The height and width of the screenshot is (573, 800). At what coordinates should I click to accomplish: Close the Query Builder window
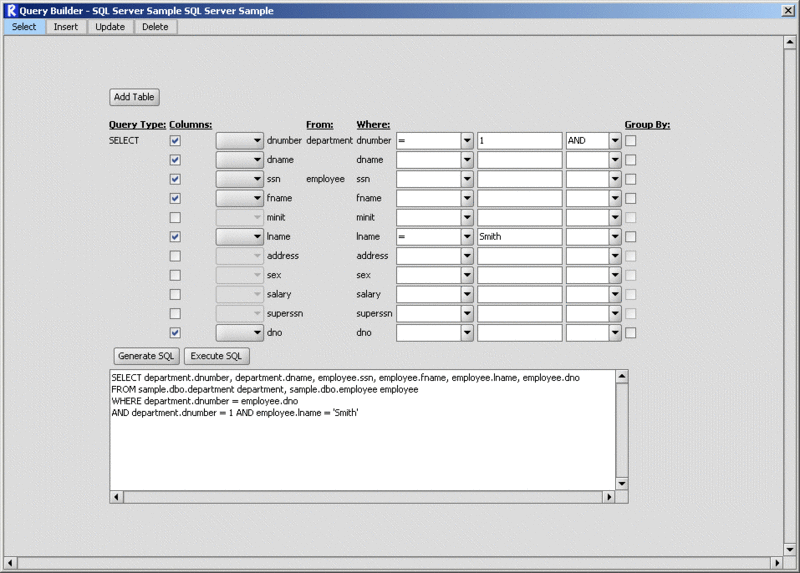(788, 10)
